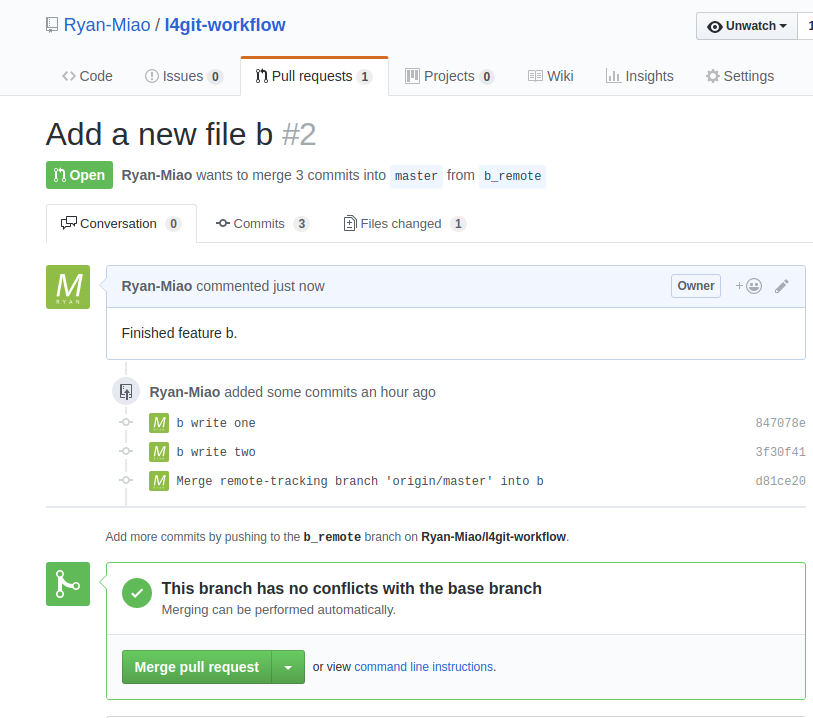Switch to the Code tab
The height and width of the screenshot is (718, 813).
(87, 76)
